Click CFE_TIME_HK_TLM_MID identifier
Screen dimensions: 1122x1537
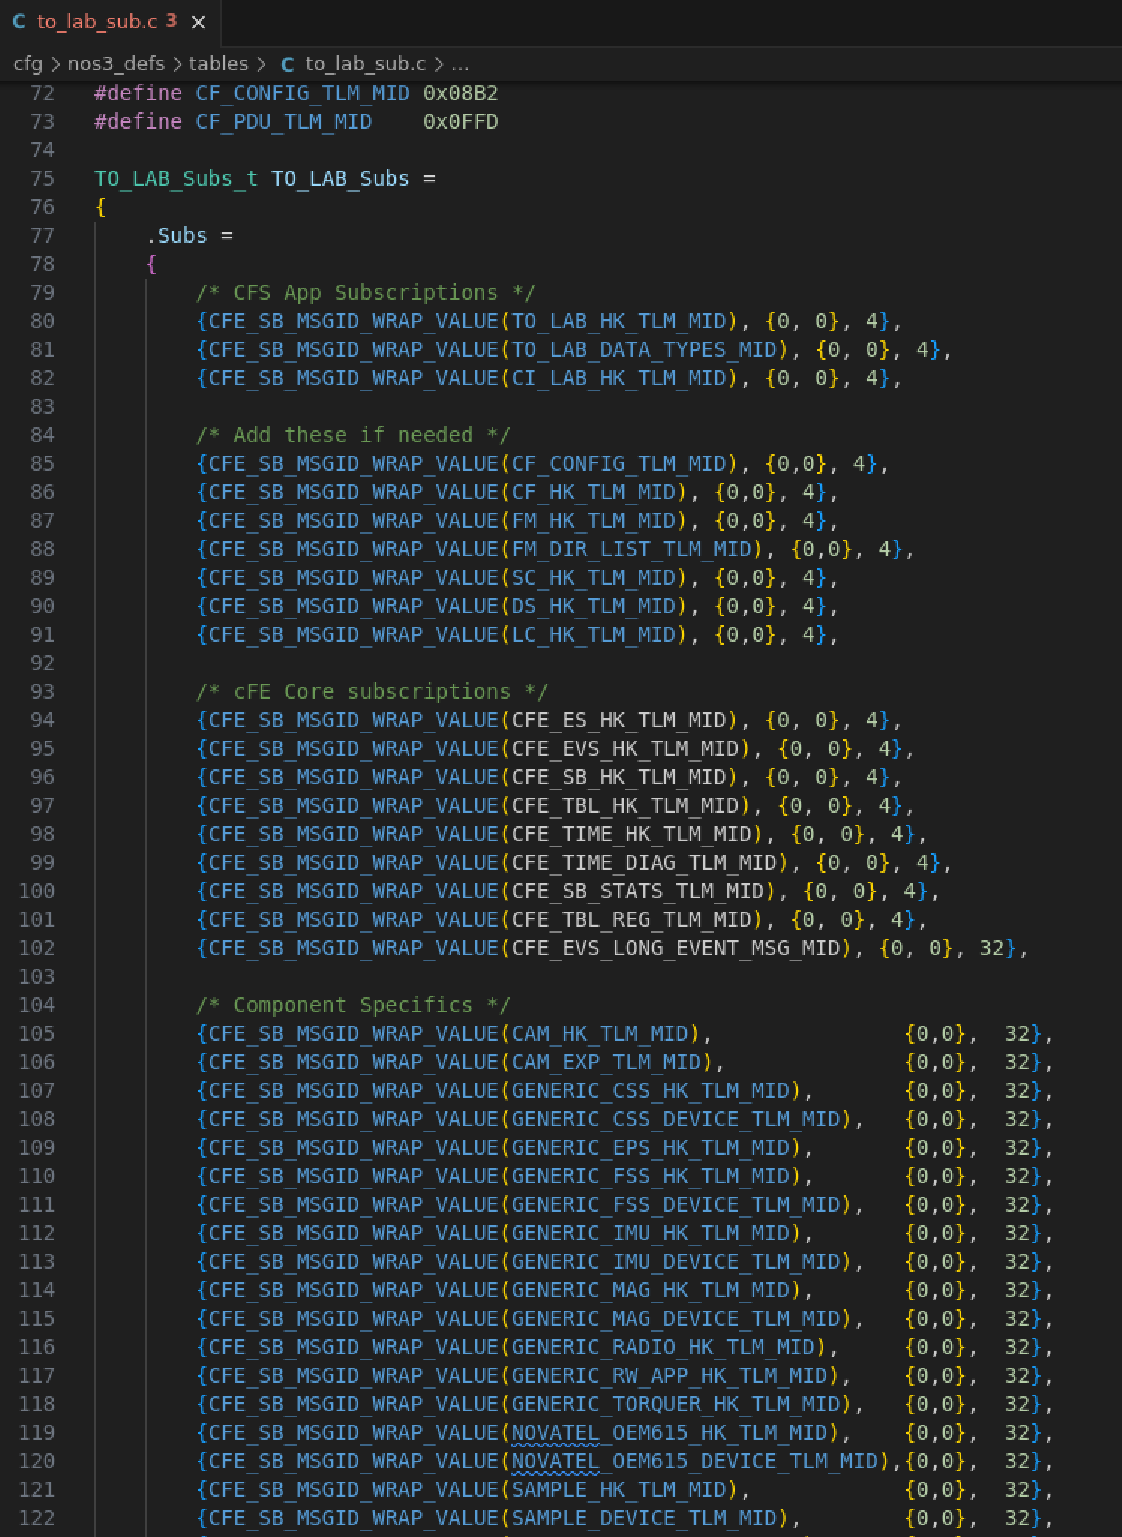coord(632,834)
